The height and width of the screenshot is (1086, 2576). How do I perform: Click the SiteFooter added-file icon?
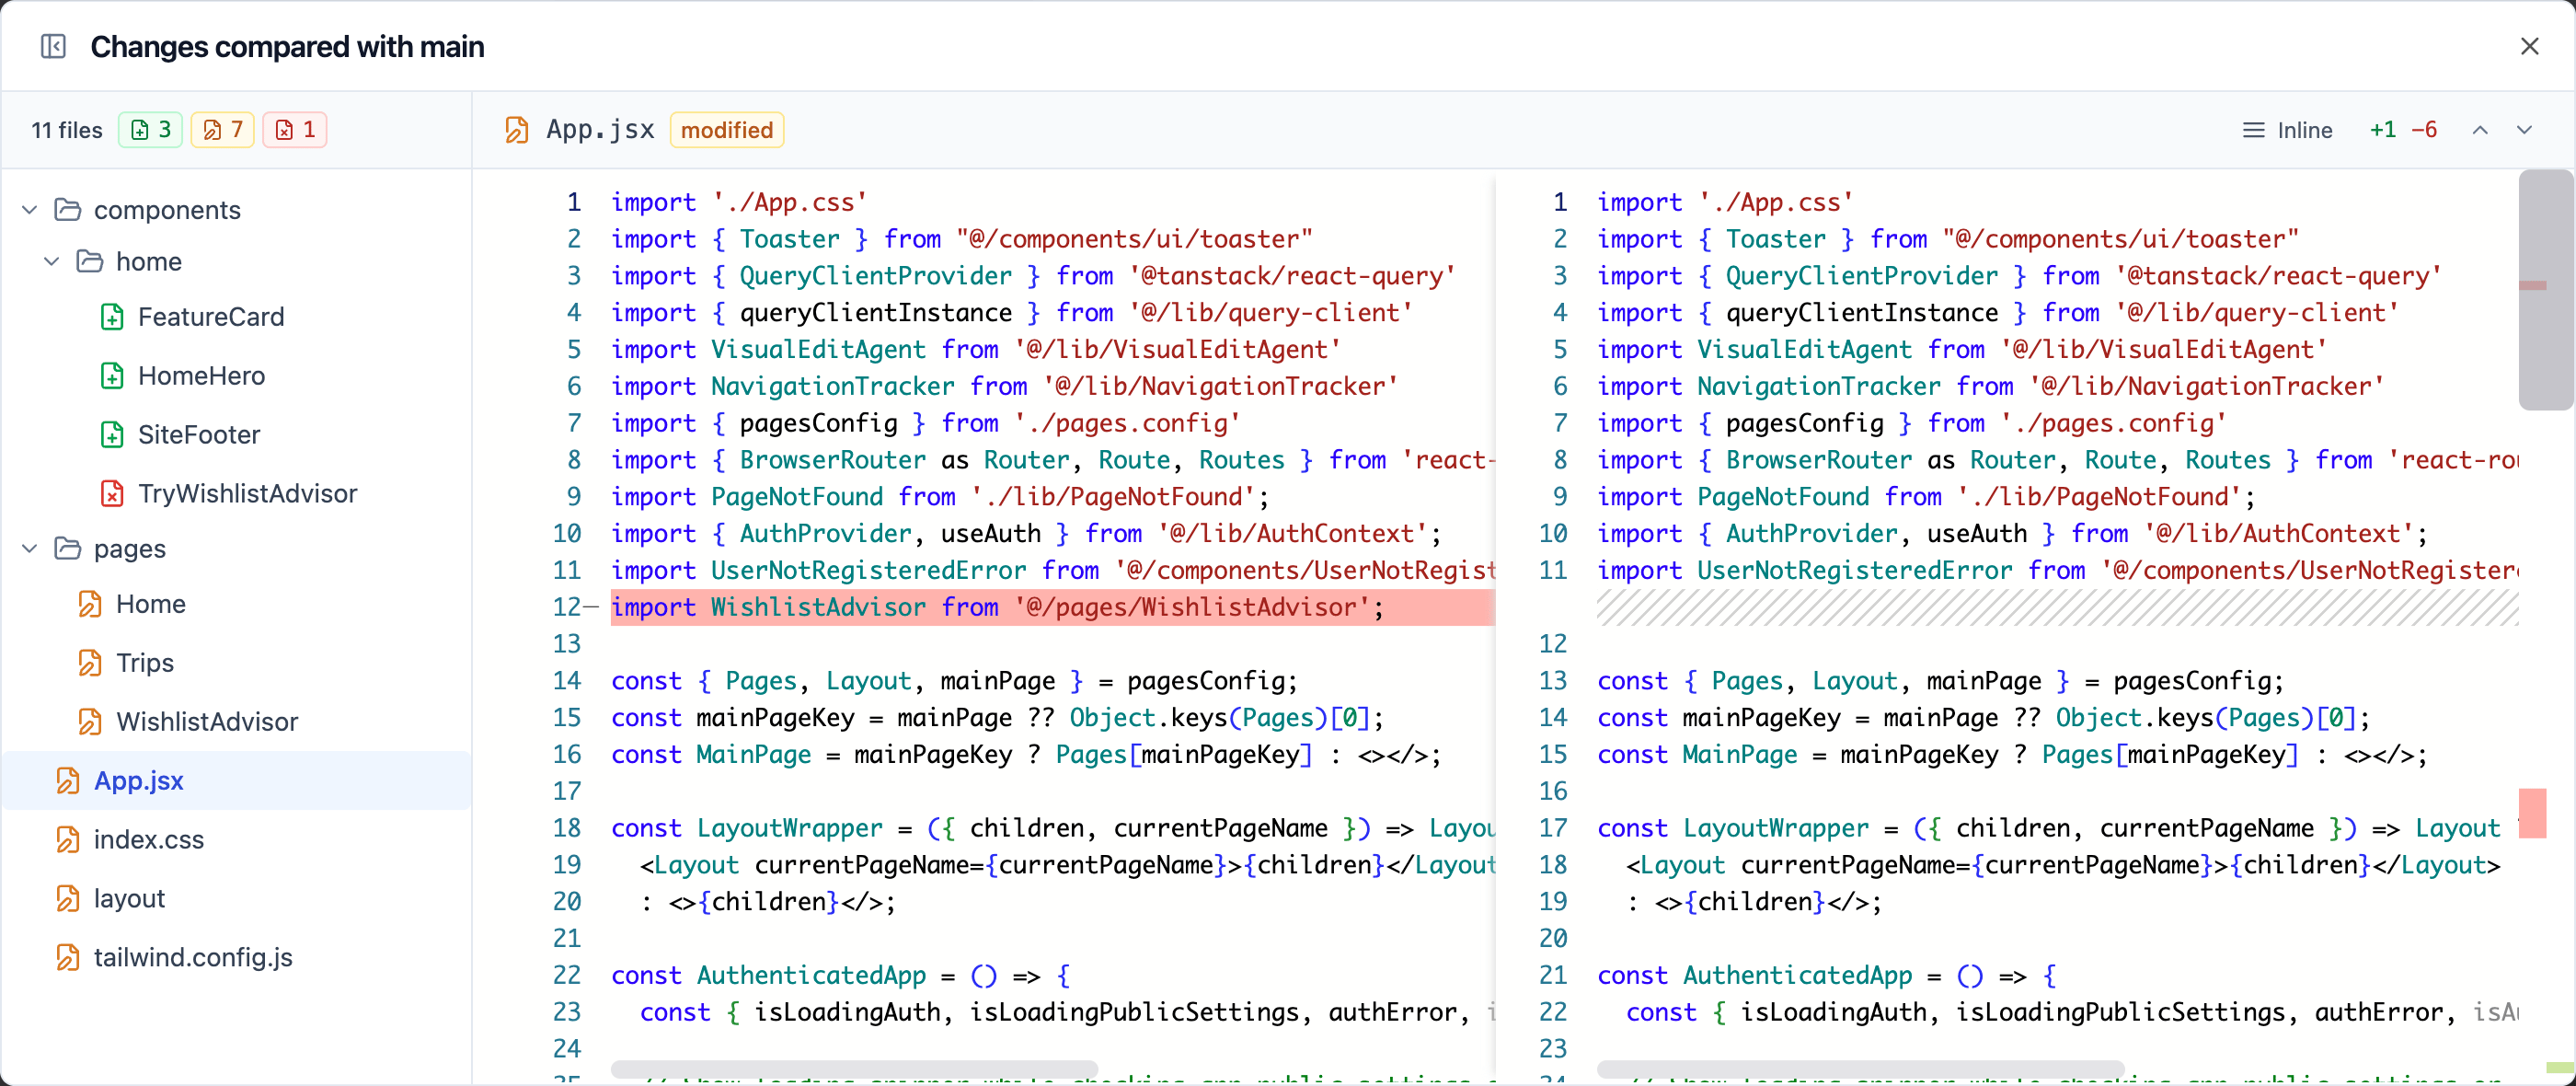point(112,435)
